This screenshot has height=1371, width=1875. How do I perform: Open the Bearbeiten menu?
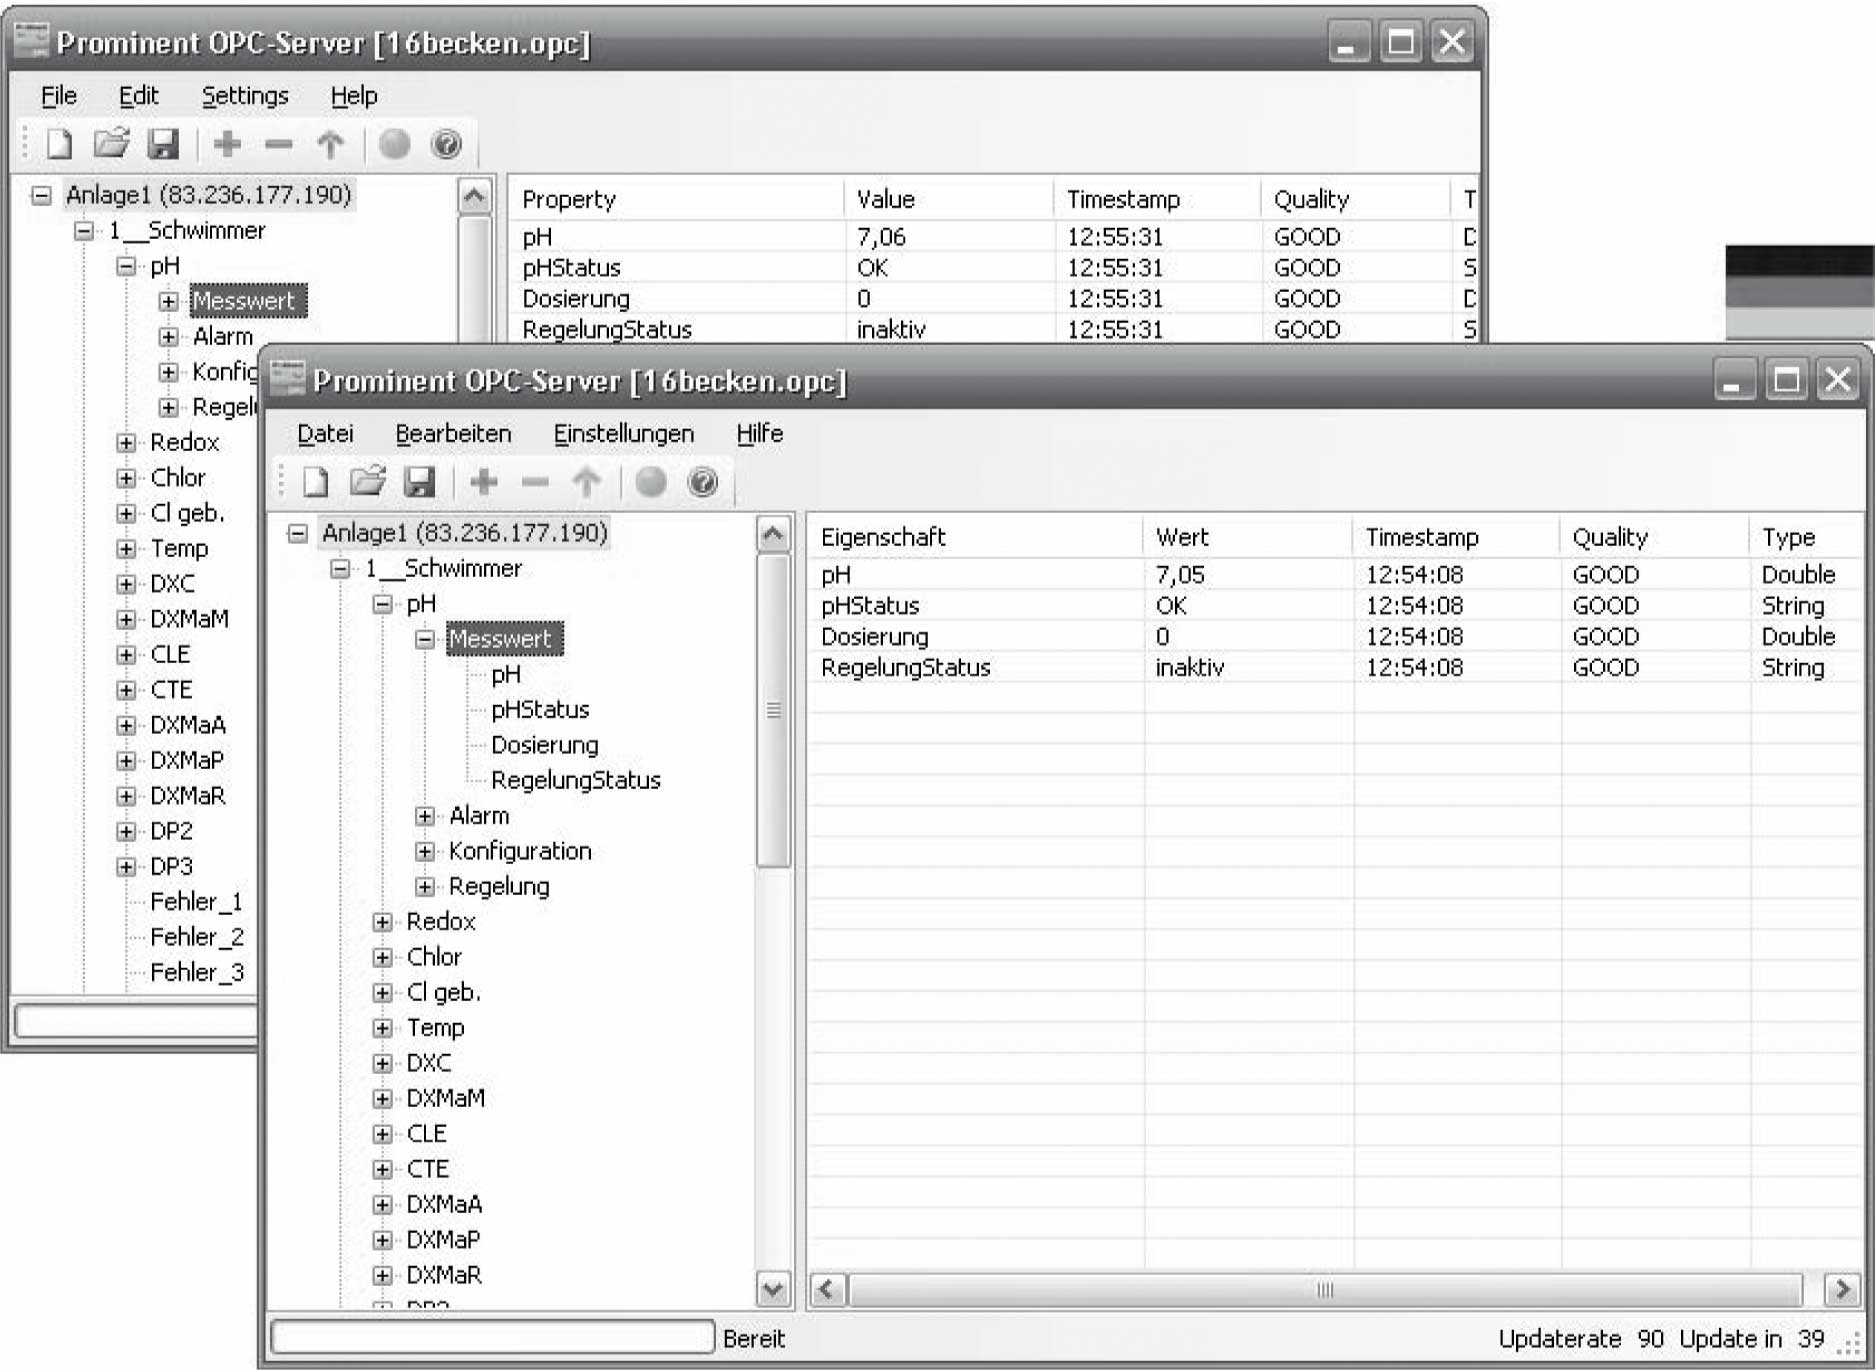453,433
